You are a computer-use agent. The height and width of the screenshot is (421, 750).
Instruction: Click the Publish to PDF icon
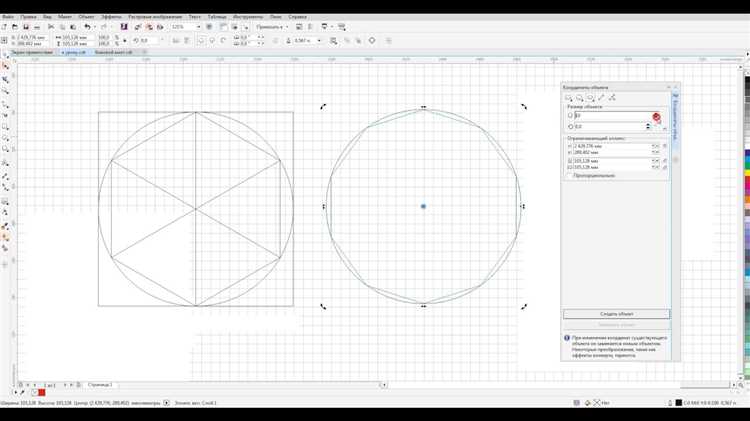pyautogui.click(x=160, y=27)
